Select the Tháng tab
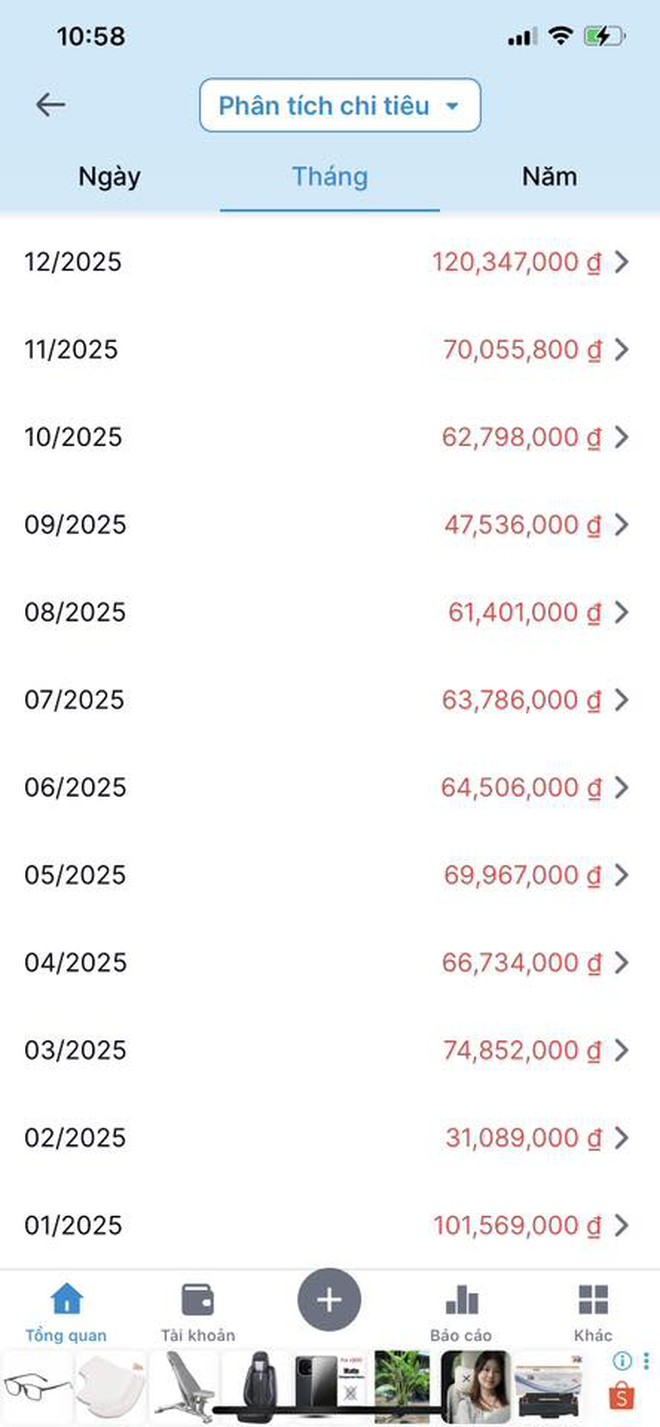This screenshot has height=1427, width=660. pos(330,177)
